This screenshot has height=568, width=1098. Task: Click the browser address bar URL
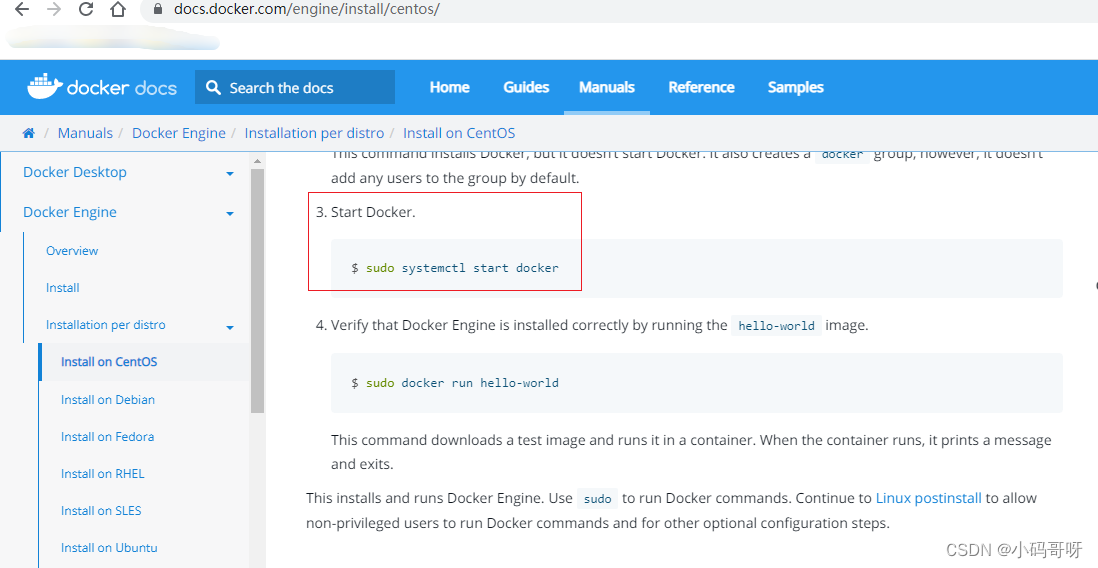(x=307, y=9)
